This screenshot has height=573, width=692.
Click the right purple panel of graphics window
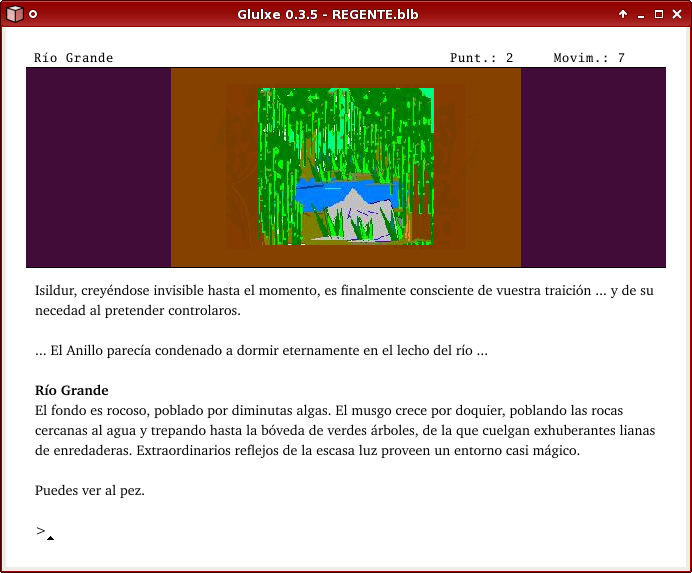tap(593, 167)
